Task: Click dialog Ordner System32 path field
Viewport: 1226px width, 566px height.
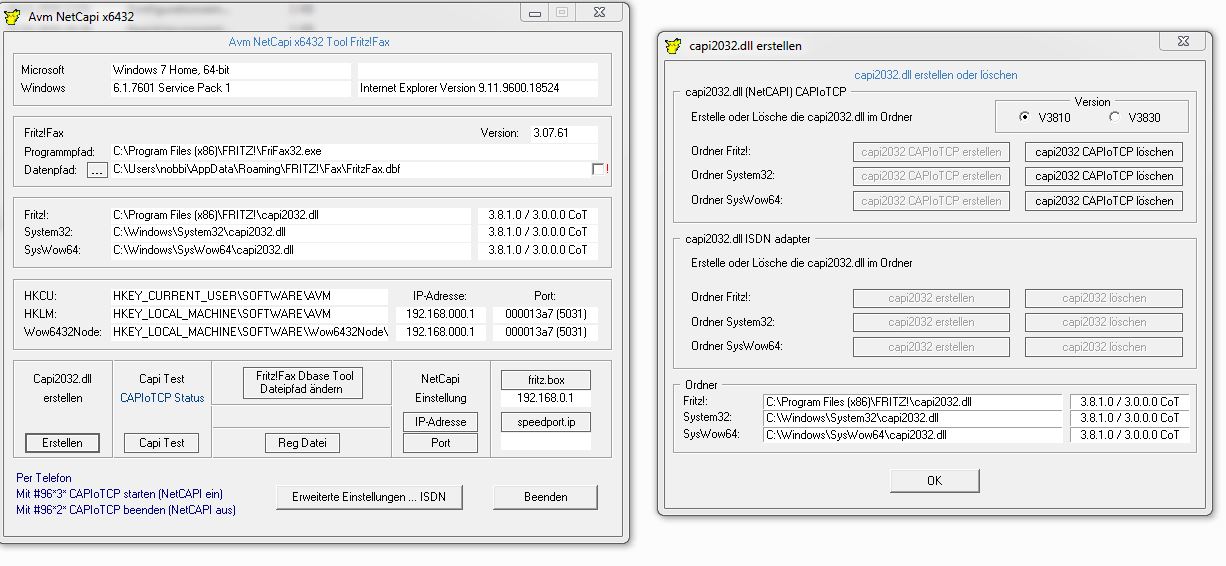Action: click(x=912, y=418)
